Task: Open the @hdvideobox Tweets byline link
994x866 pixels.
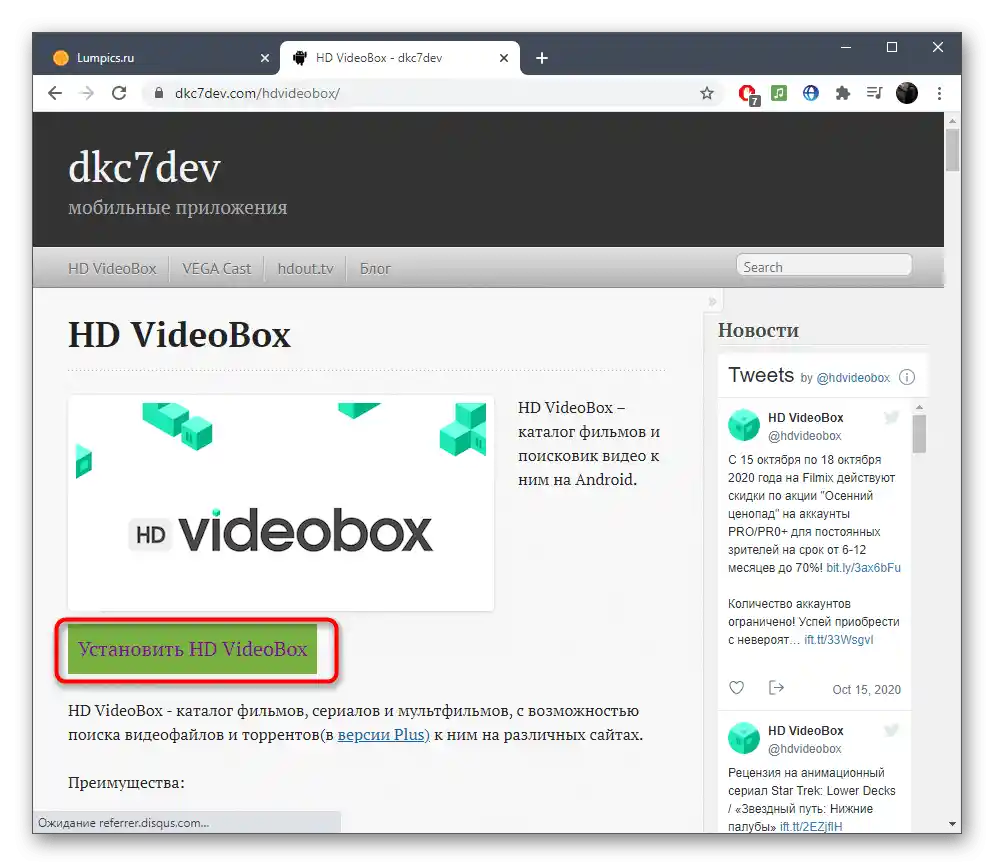Action: pyautogui.click(x=853, y=378)
